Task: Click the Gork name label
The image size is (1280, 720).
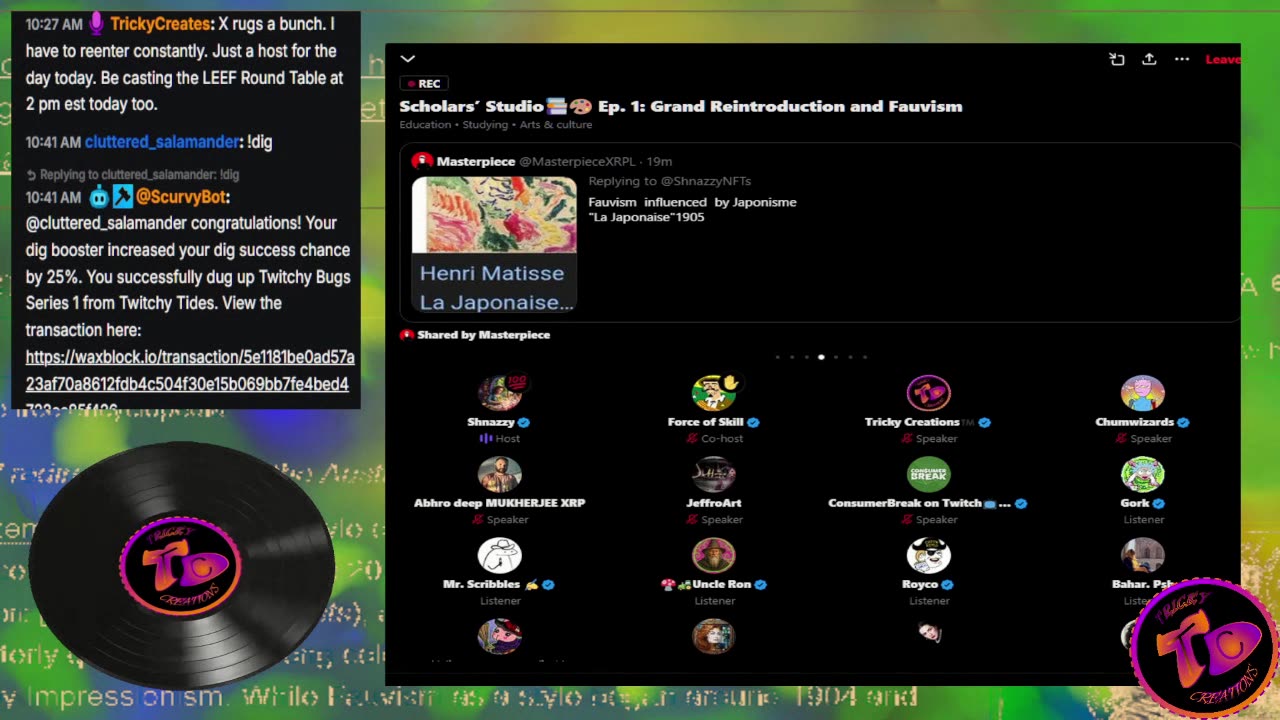Action: click(1135, 503)
